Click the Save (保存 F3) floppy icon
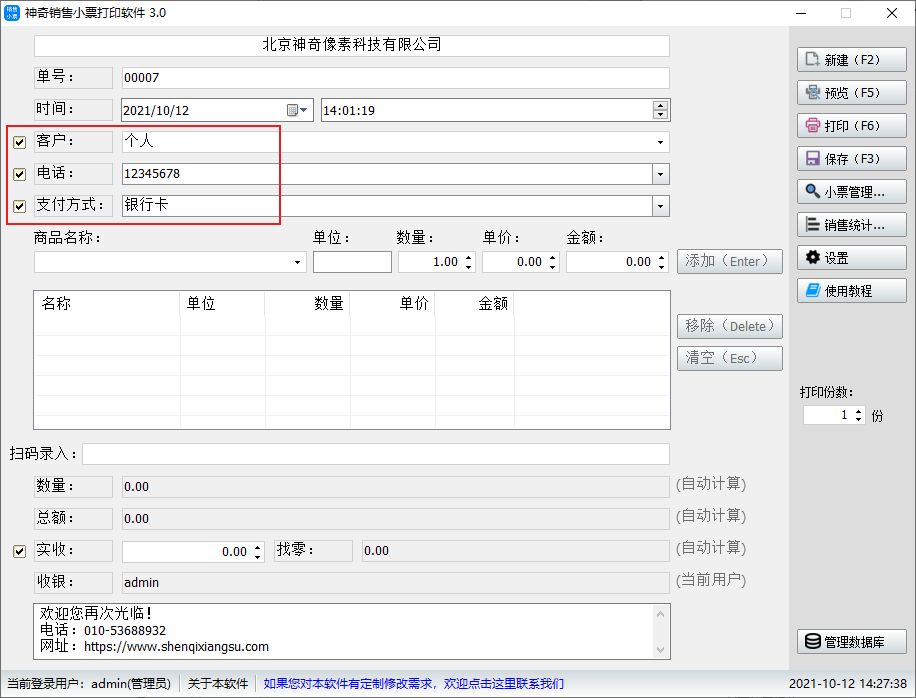Viewport: 916px width, 698px height. coord(812,159)
